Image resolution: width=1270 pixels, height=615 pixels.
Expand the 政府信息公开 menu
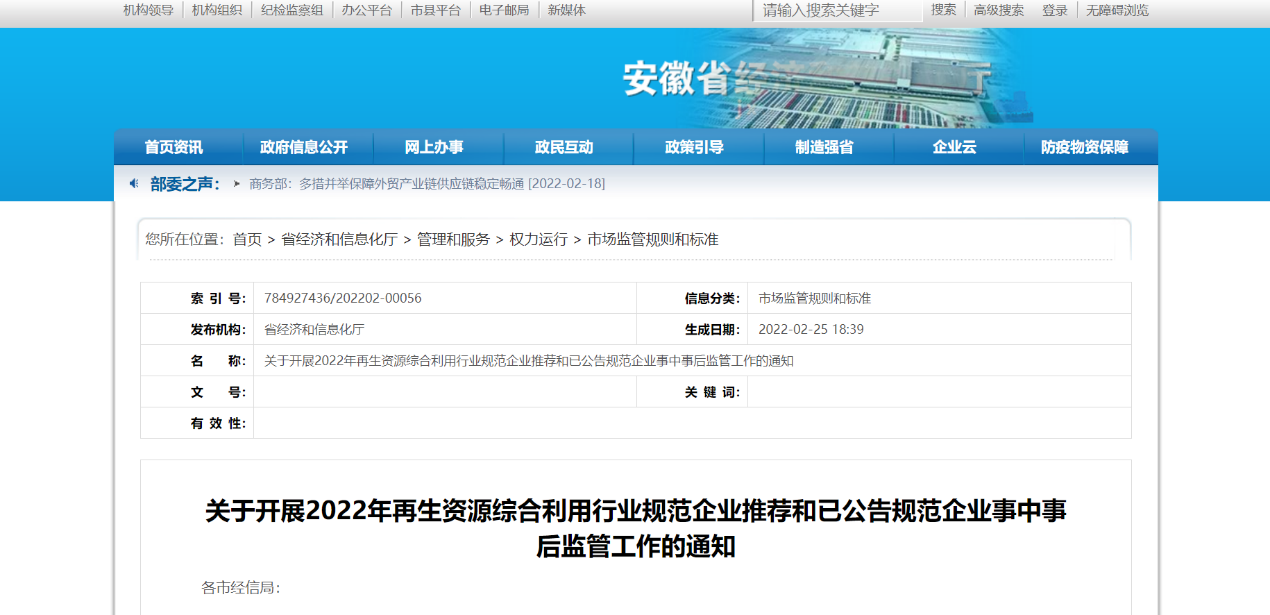304,147
